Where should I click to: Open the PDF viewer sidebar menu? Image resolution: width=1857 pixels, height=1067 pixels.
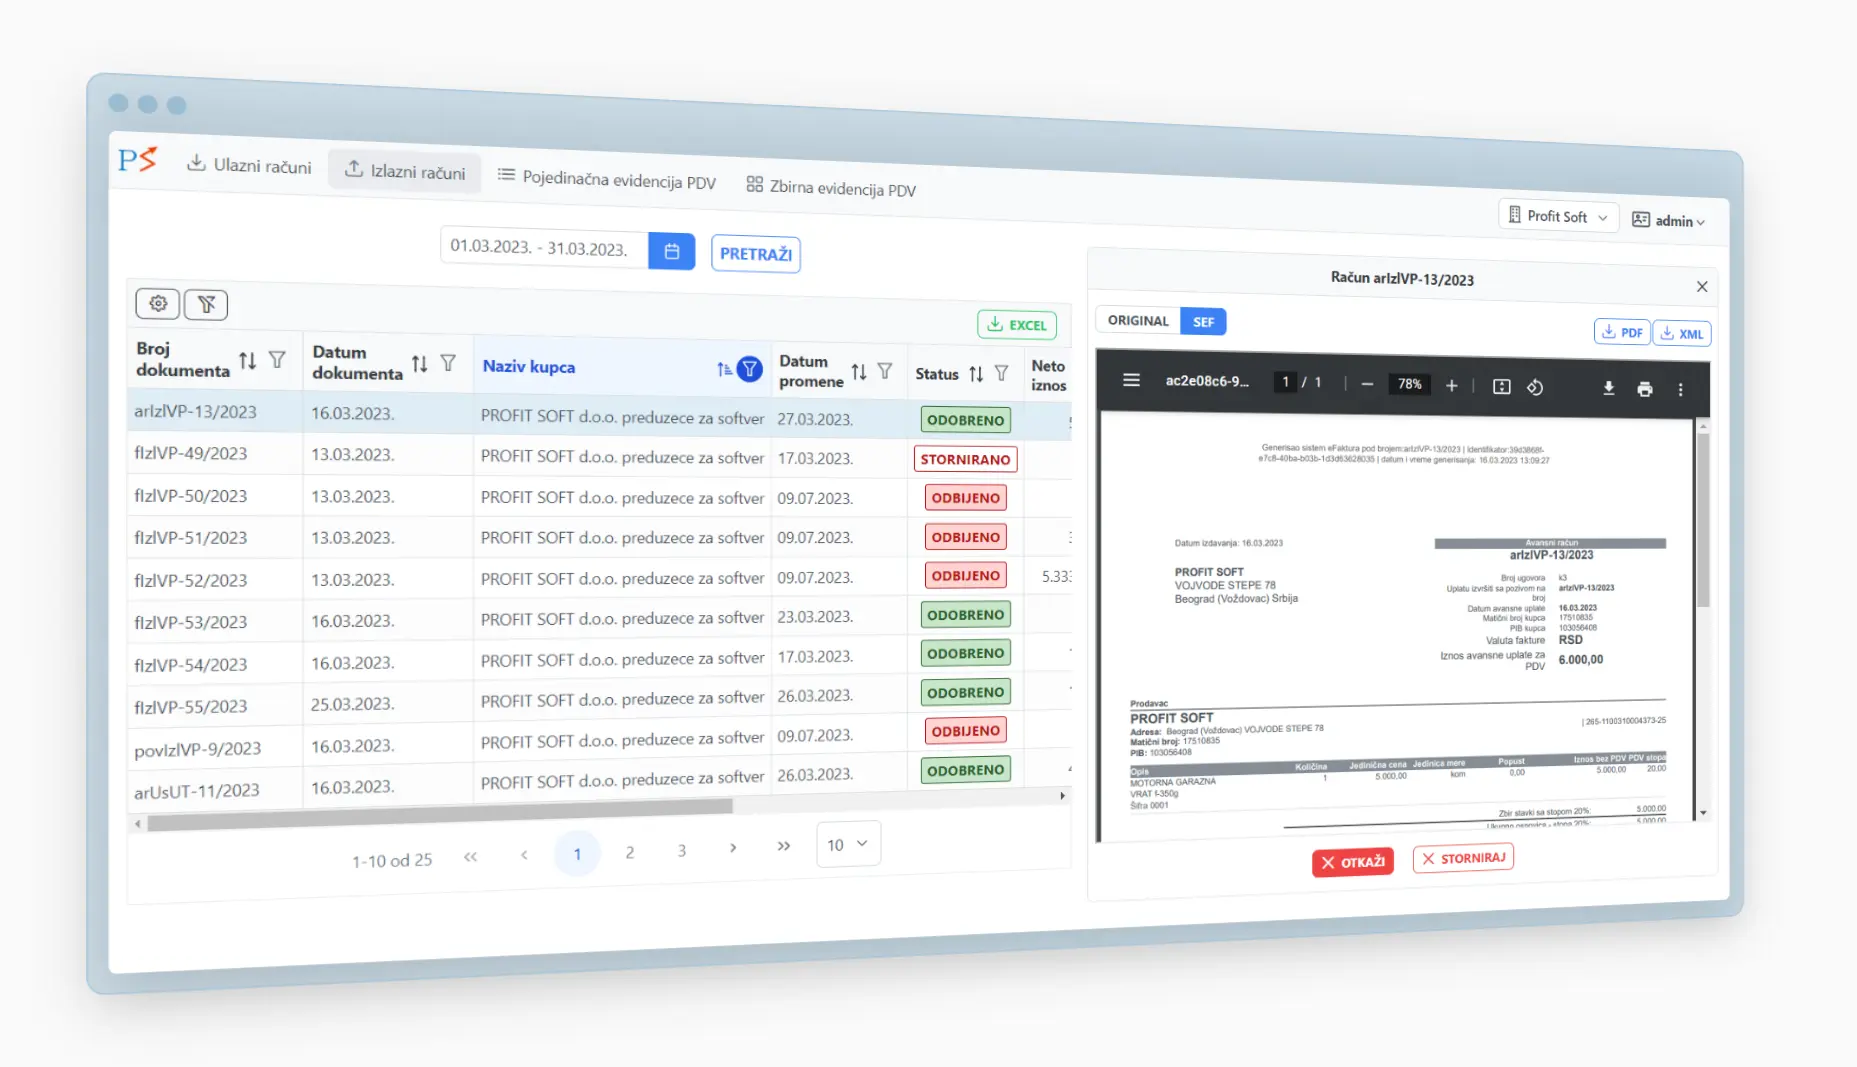[x=1131, y=380]
